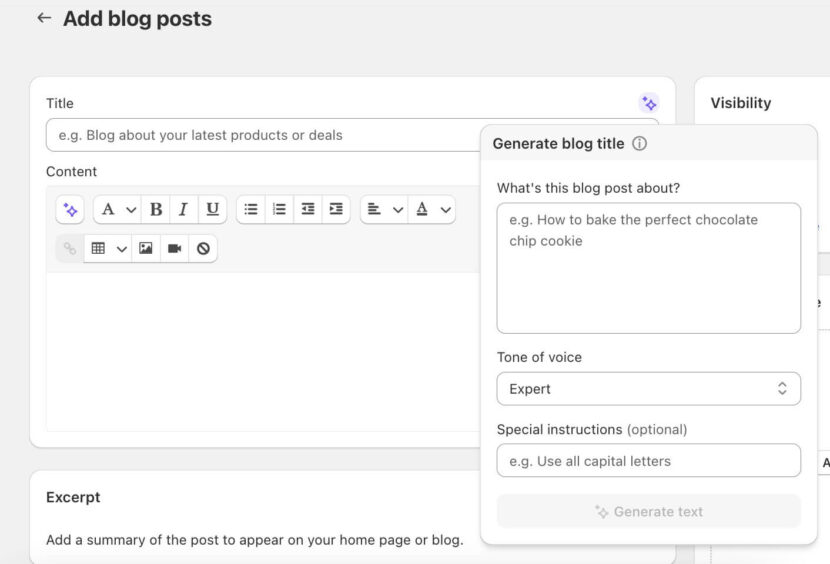Click the AI sparkle icon next to Title

pyautogui.click(x=649, y=103)
